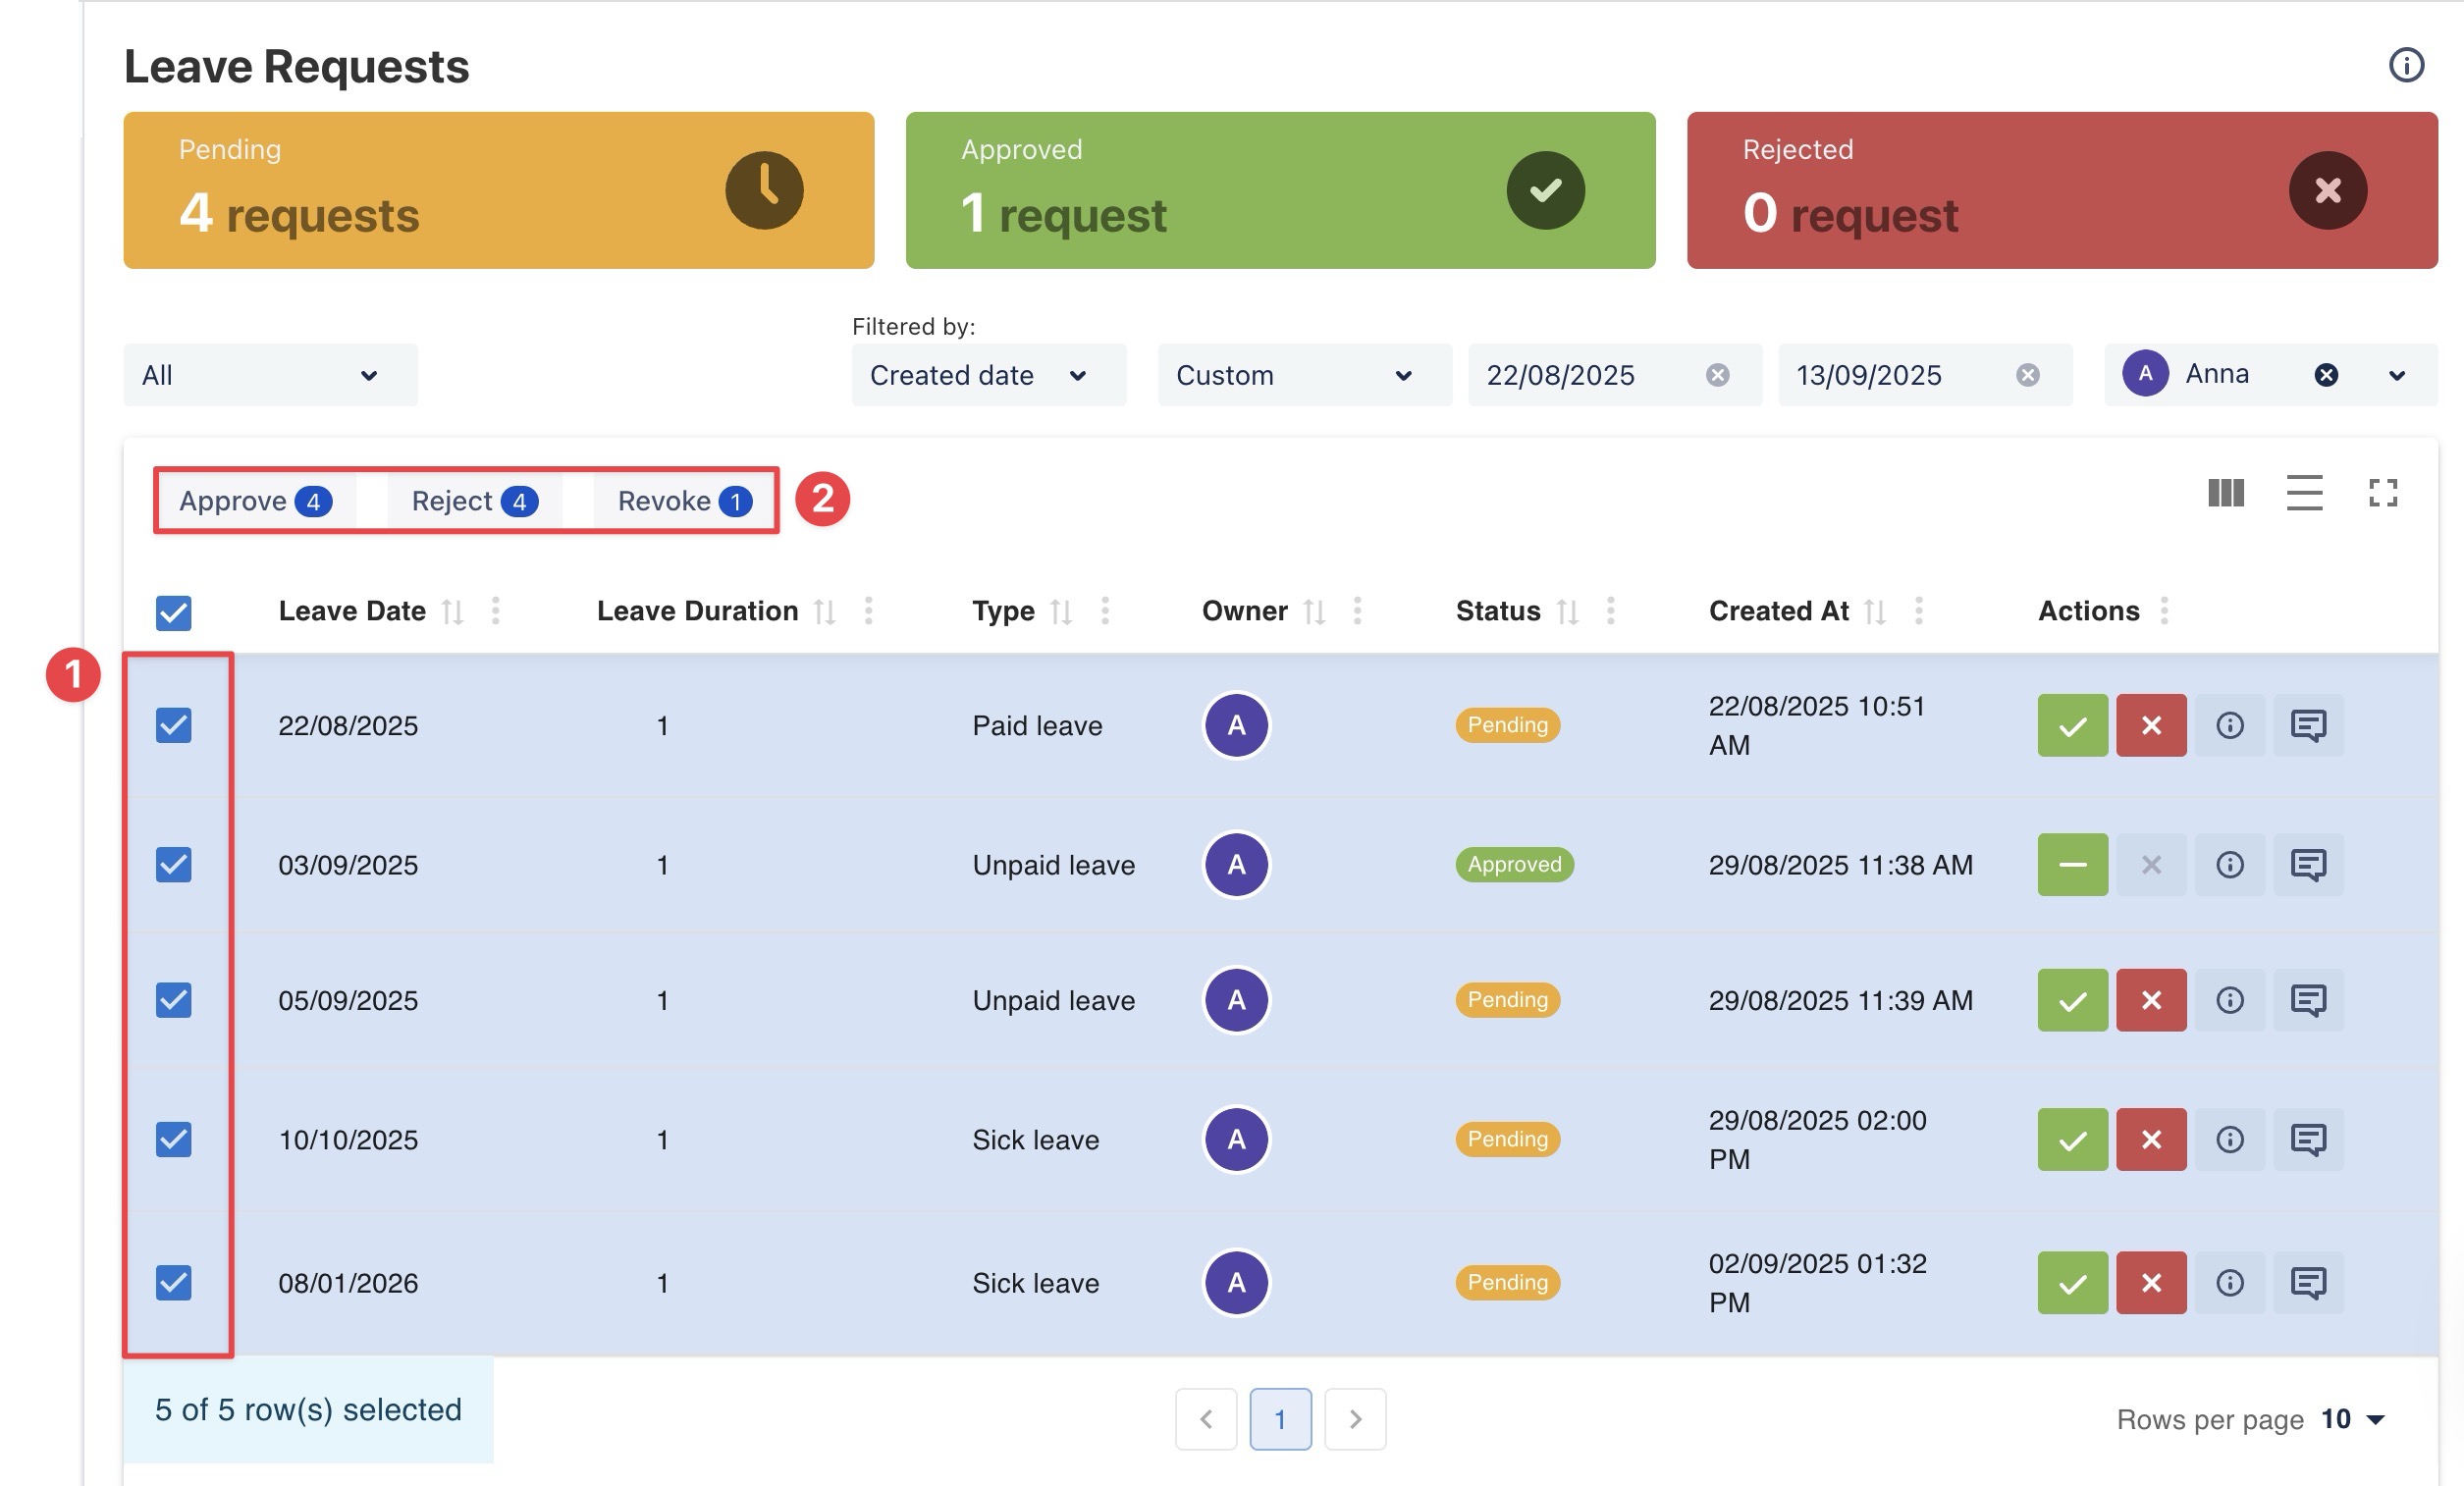Click the row density lines icon
Screen dimensions: 2464x1486
[2303, 493]
